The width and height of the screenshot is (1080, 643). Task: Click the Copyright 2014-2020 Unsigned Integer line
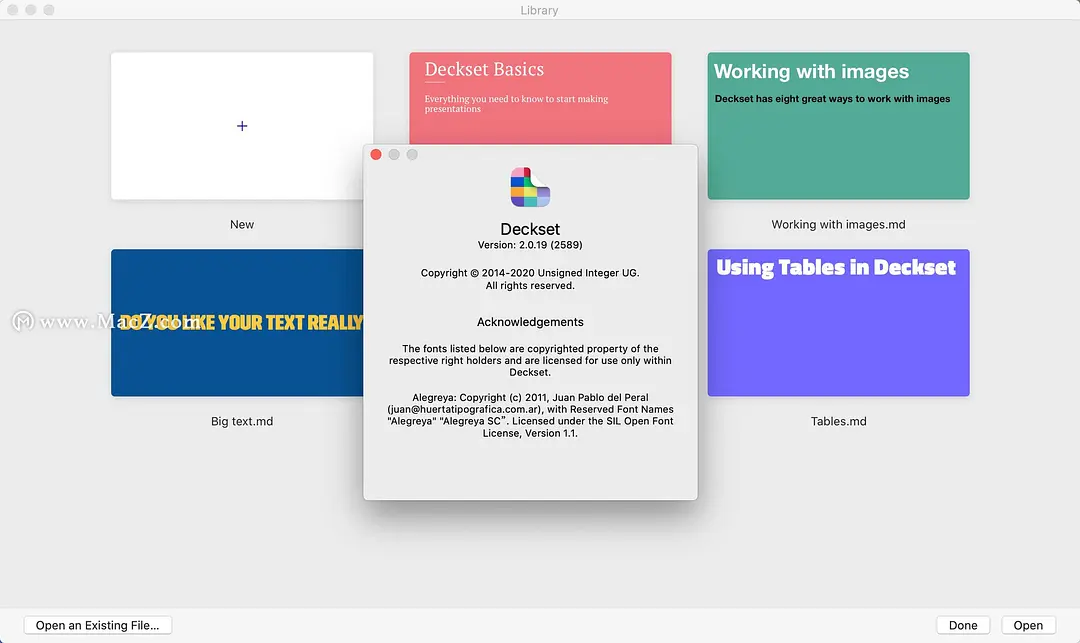pyautogui.click(x=530, y=273)
